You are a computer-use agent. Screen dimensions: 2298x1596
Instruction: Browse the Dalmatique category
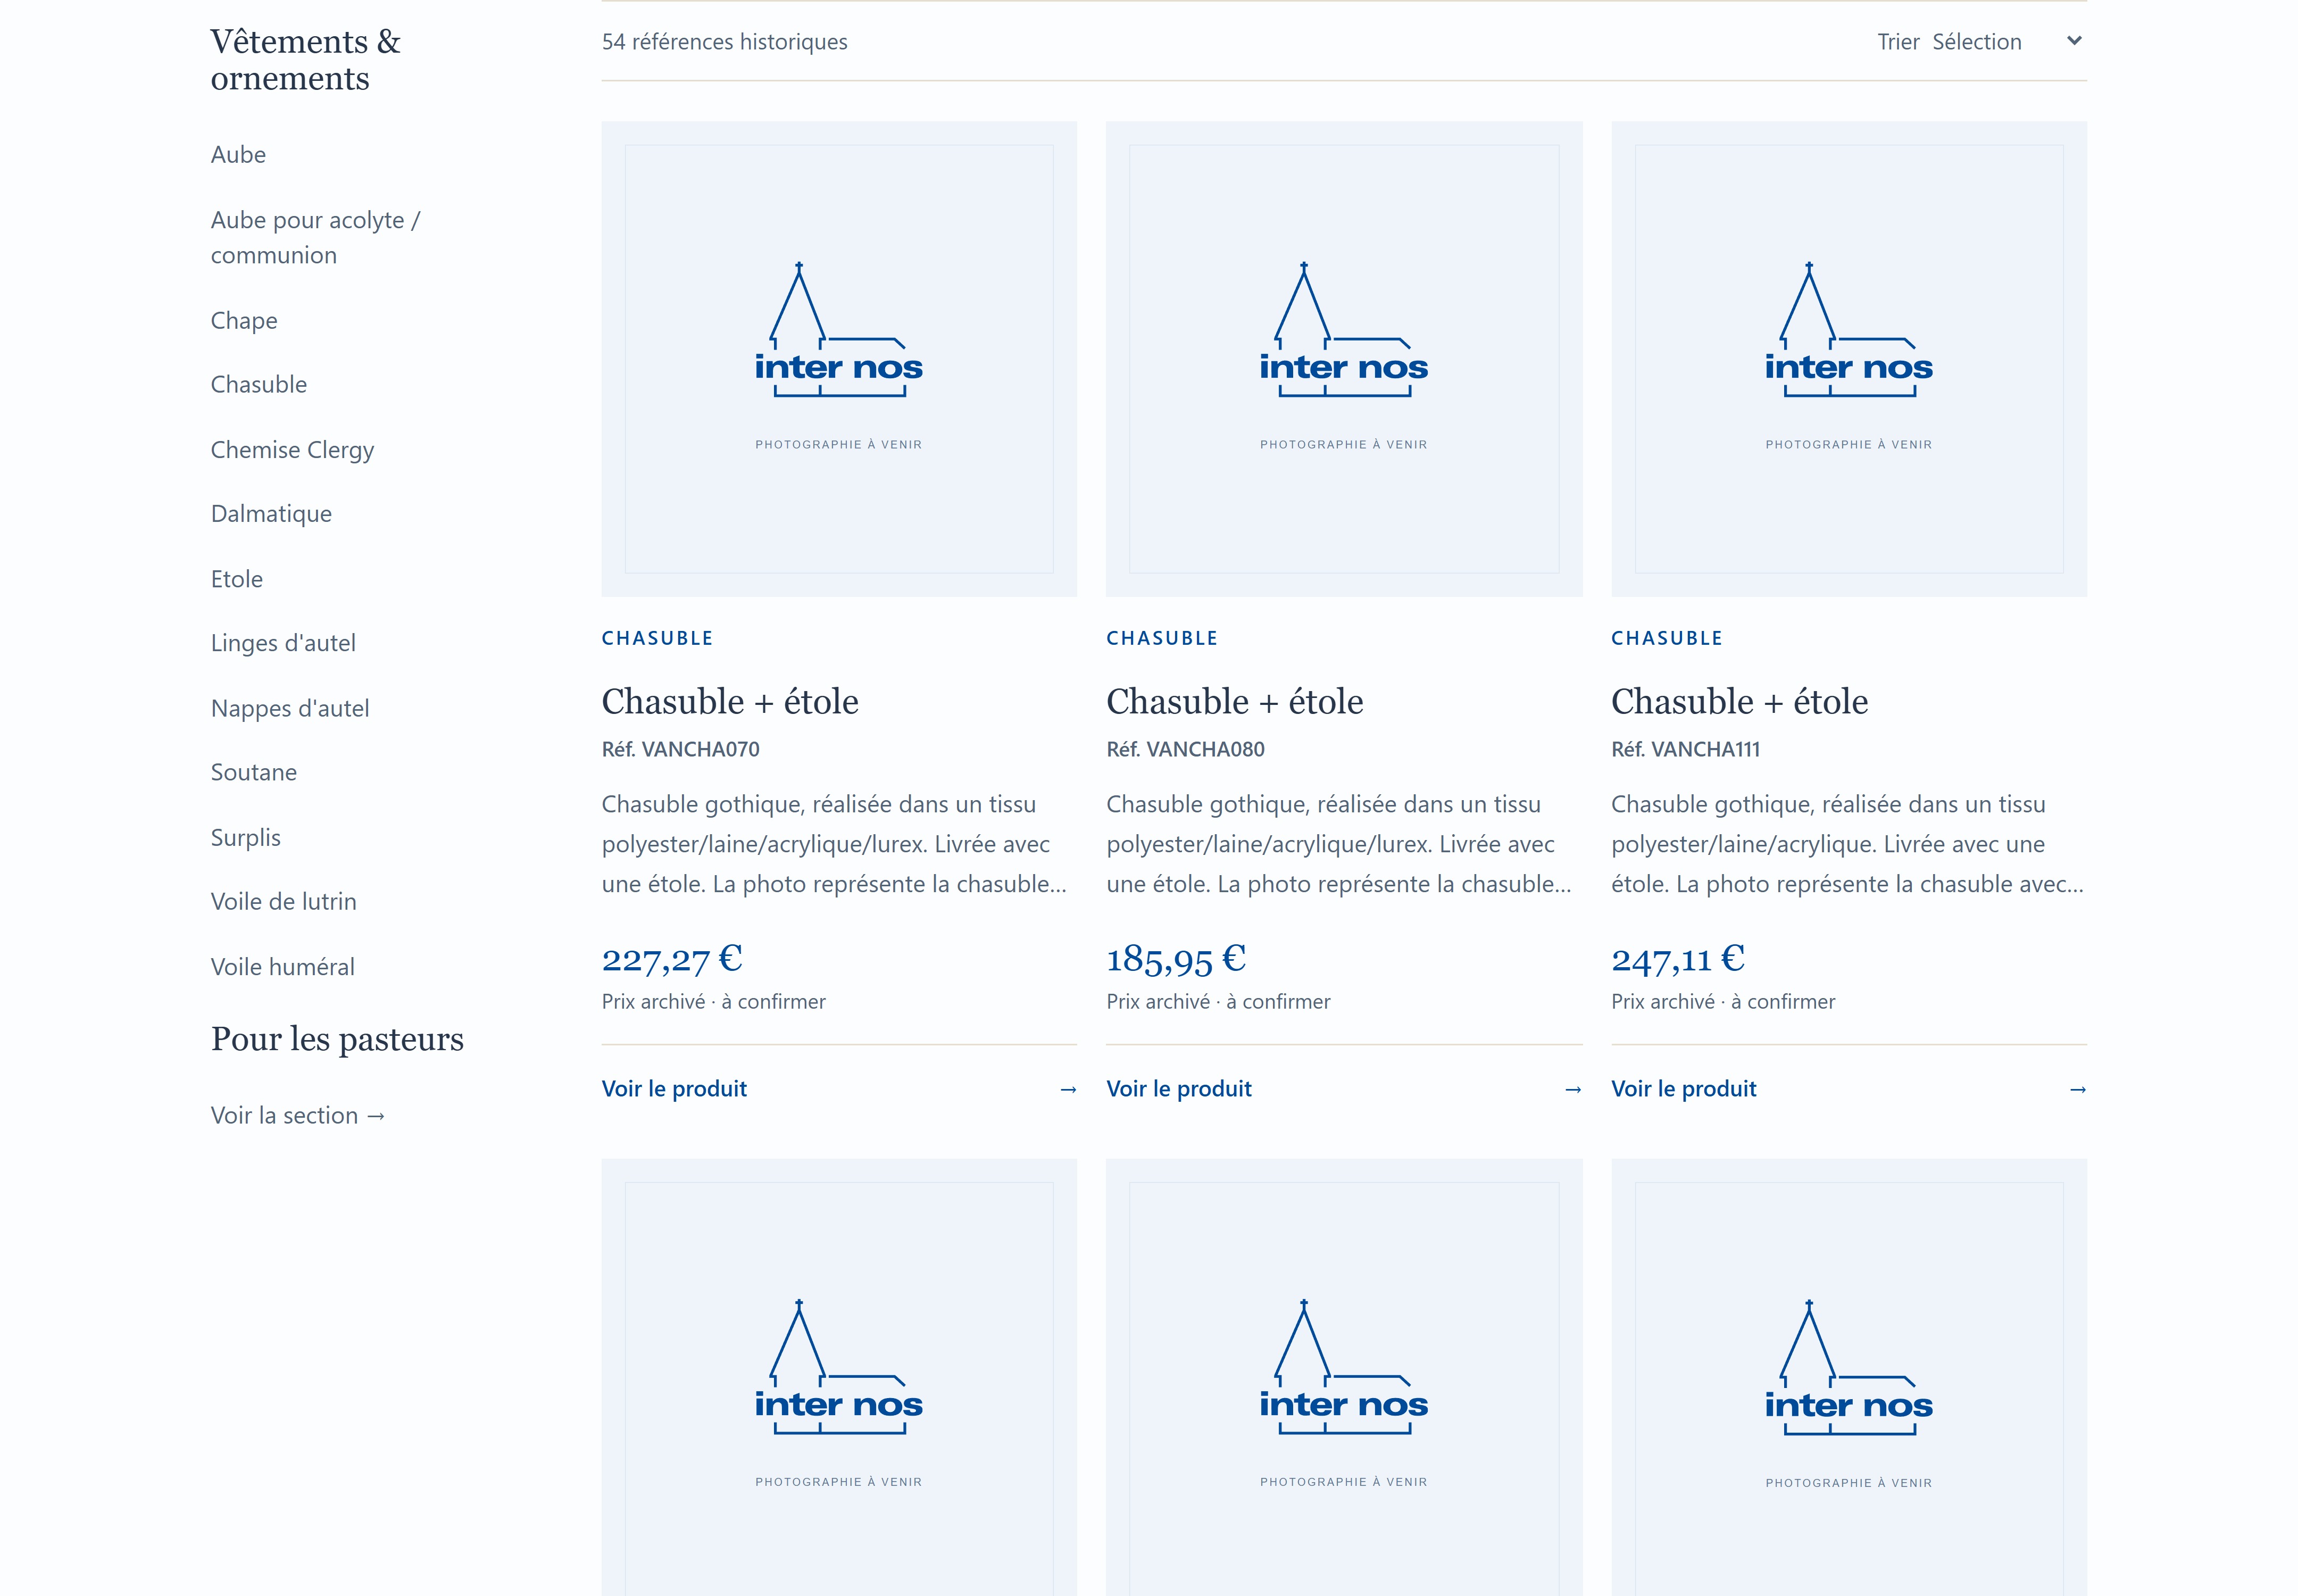coord(271,513)
